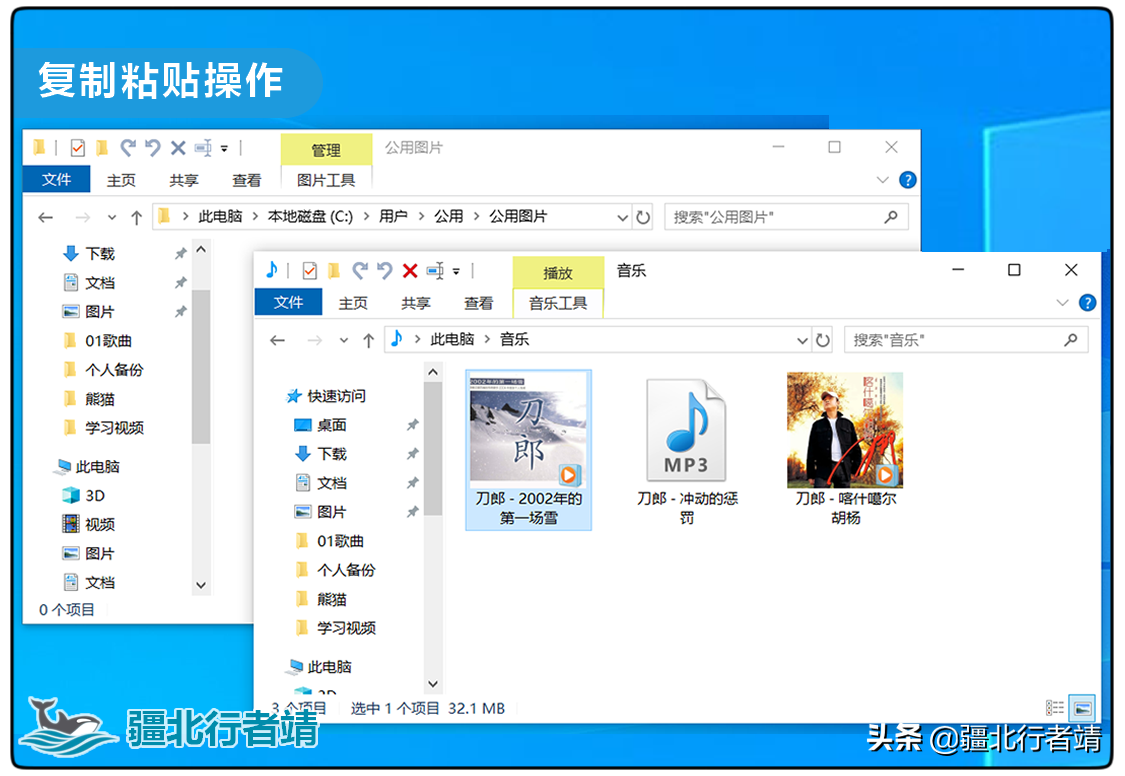Switch to 主页 tab in 音乐 window
The image size is (1125, 776).
tap(353, 303)
